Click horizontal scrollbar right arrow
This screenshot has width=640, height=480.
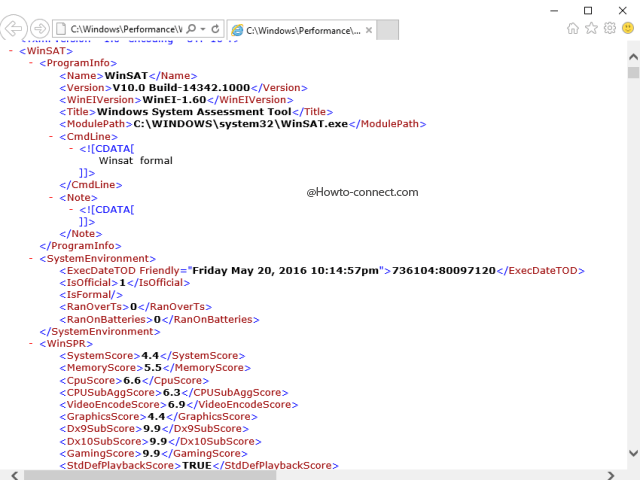point(611,475)
